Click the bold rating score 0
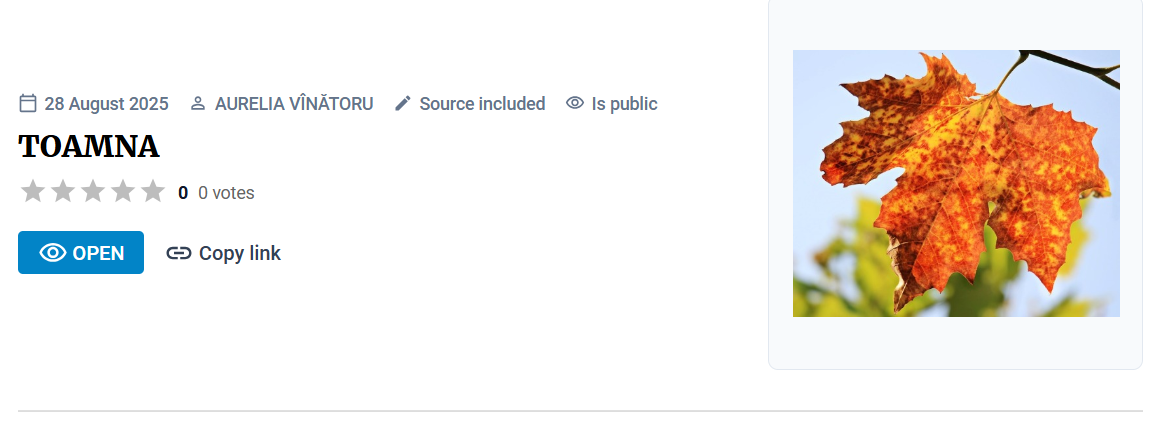1170x437 pixels. [x=183, y=193]
